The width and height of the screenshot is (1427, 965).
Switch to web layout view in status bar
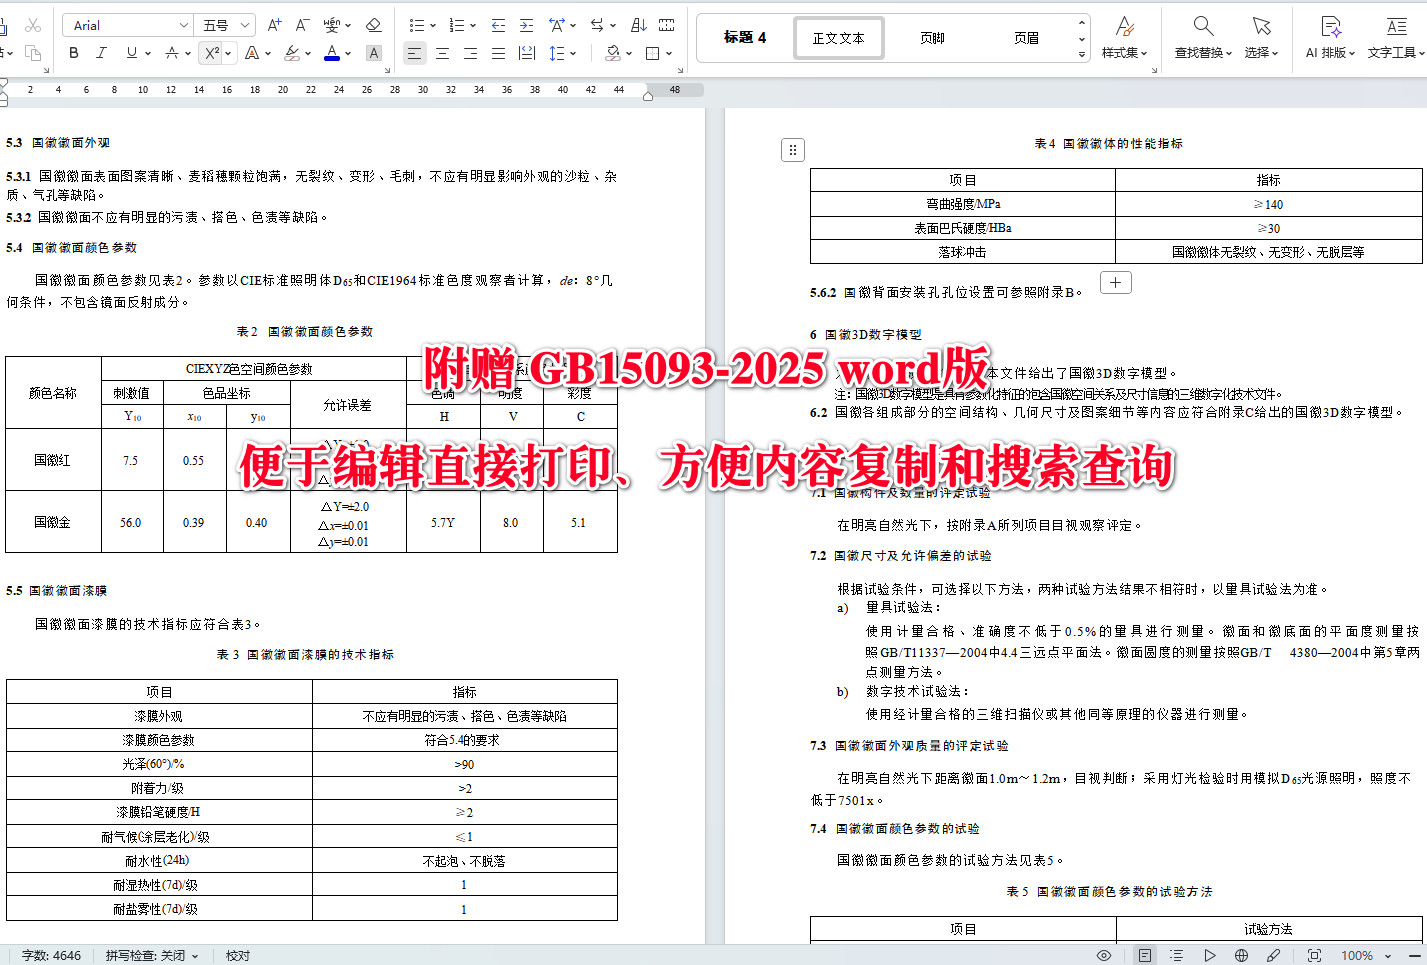click(1240, 955)
